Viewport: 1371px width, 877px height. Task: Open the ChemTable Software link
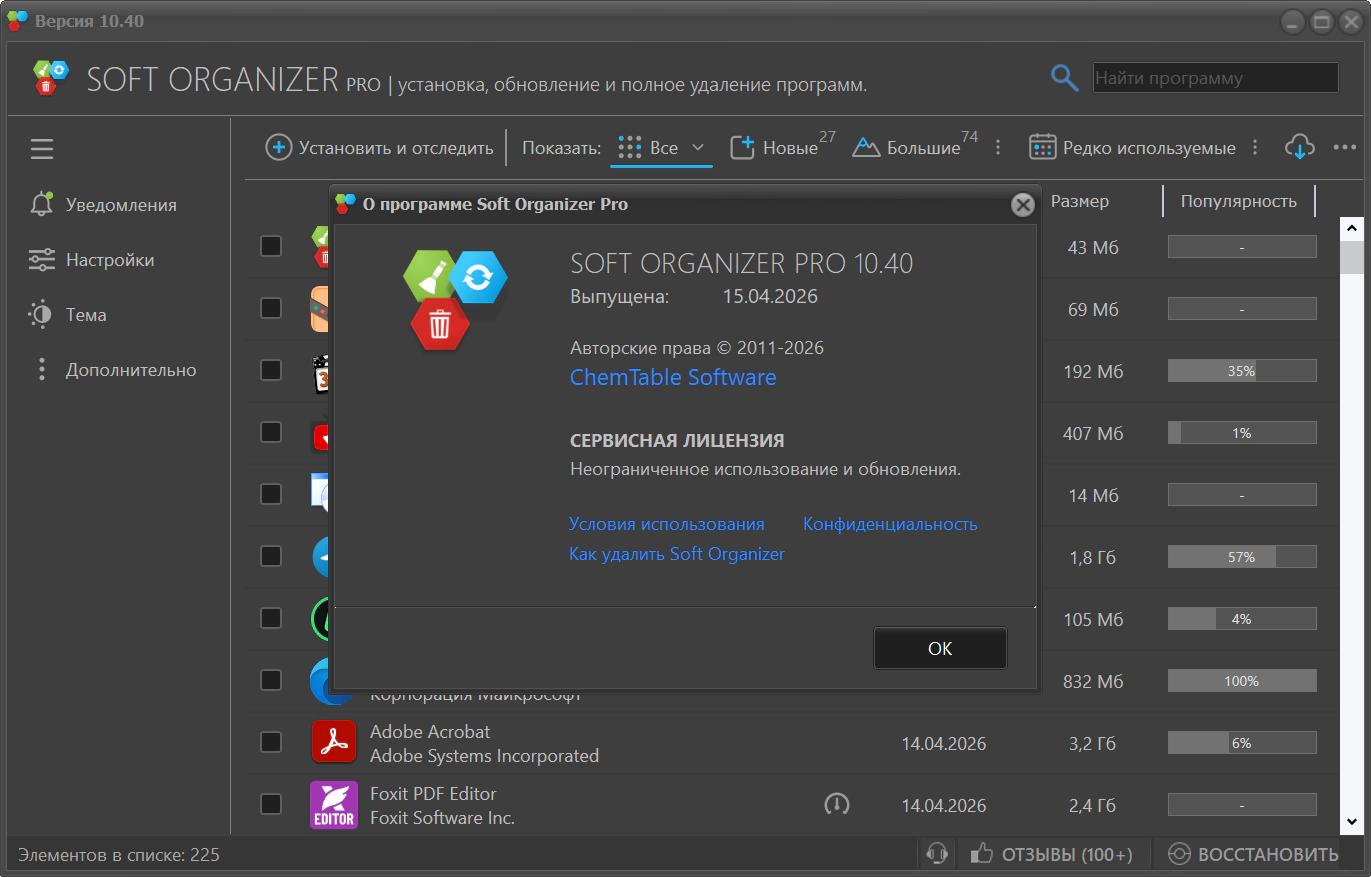tap(673, 377)
